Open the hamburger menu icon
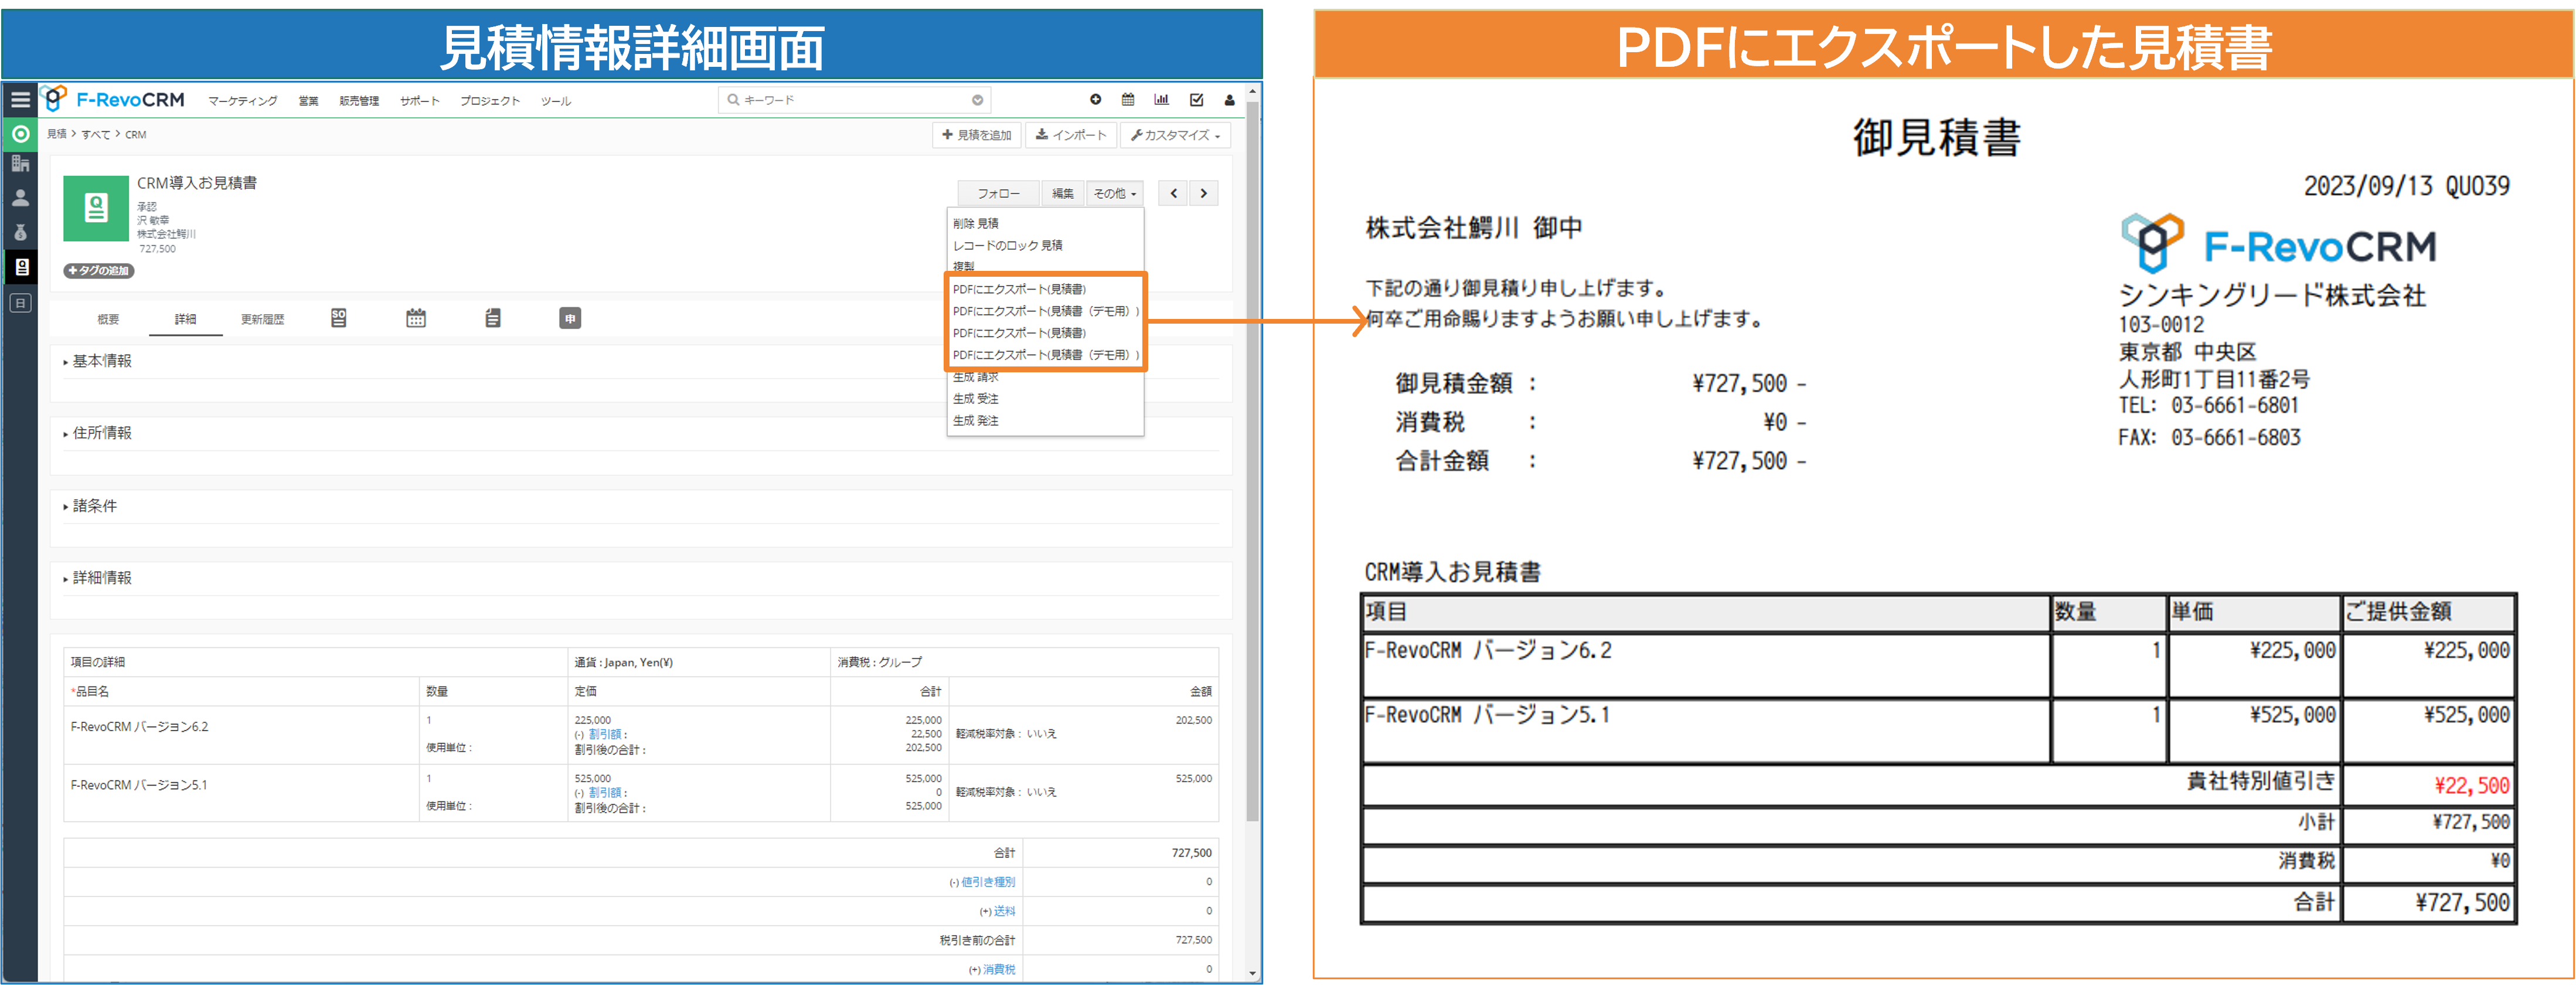Image resolution: width=2576 pixels, height=985 pixels. click(x=20, y=100)
